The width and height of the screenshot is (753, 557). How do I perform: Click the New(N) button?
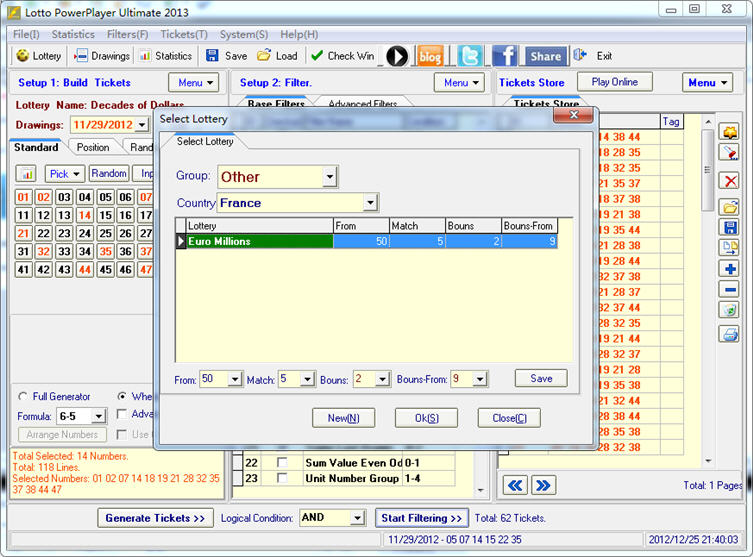coord(343,418)
